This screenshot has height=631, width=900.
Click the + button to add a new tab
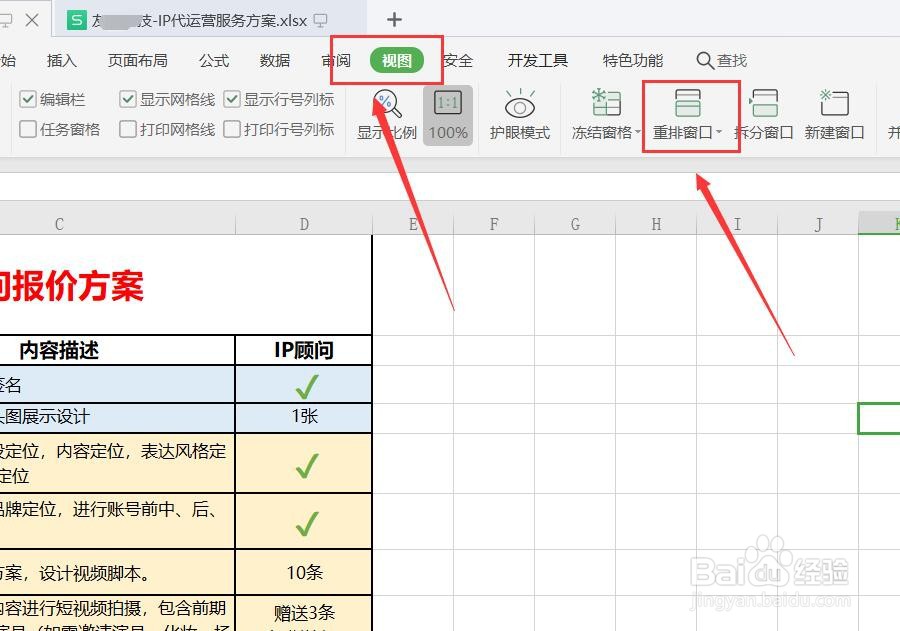[394, 19]
